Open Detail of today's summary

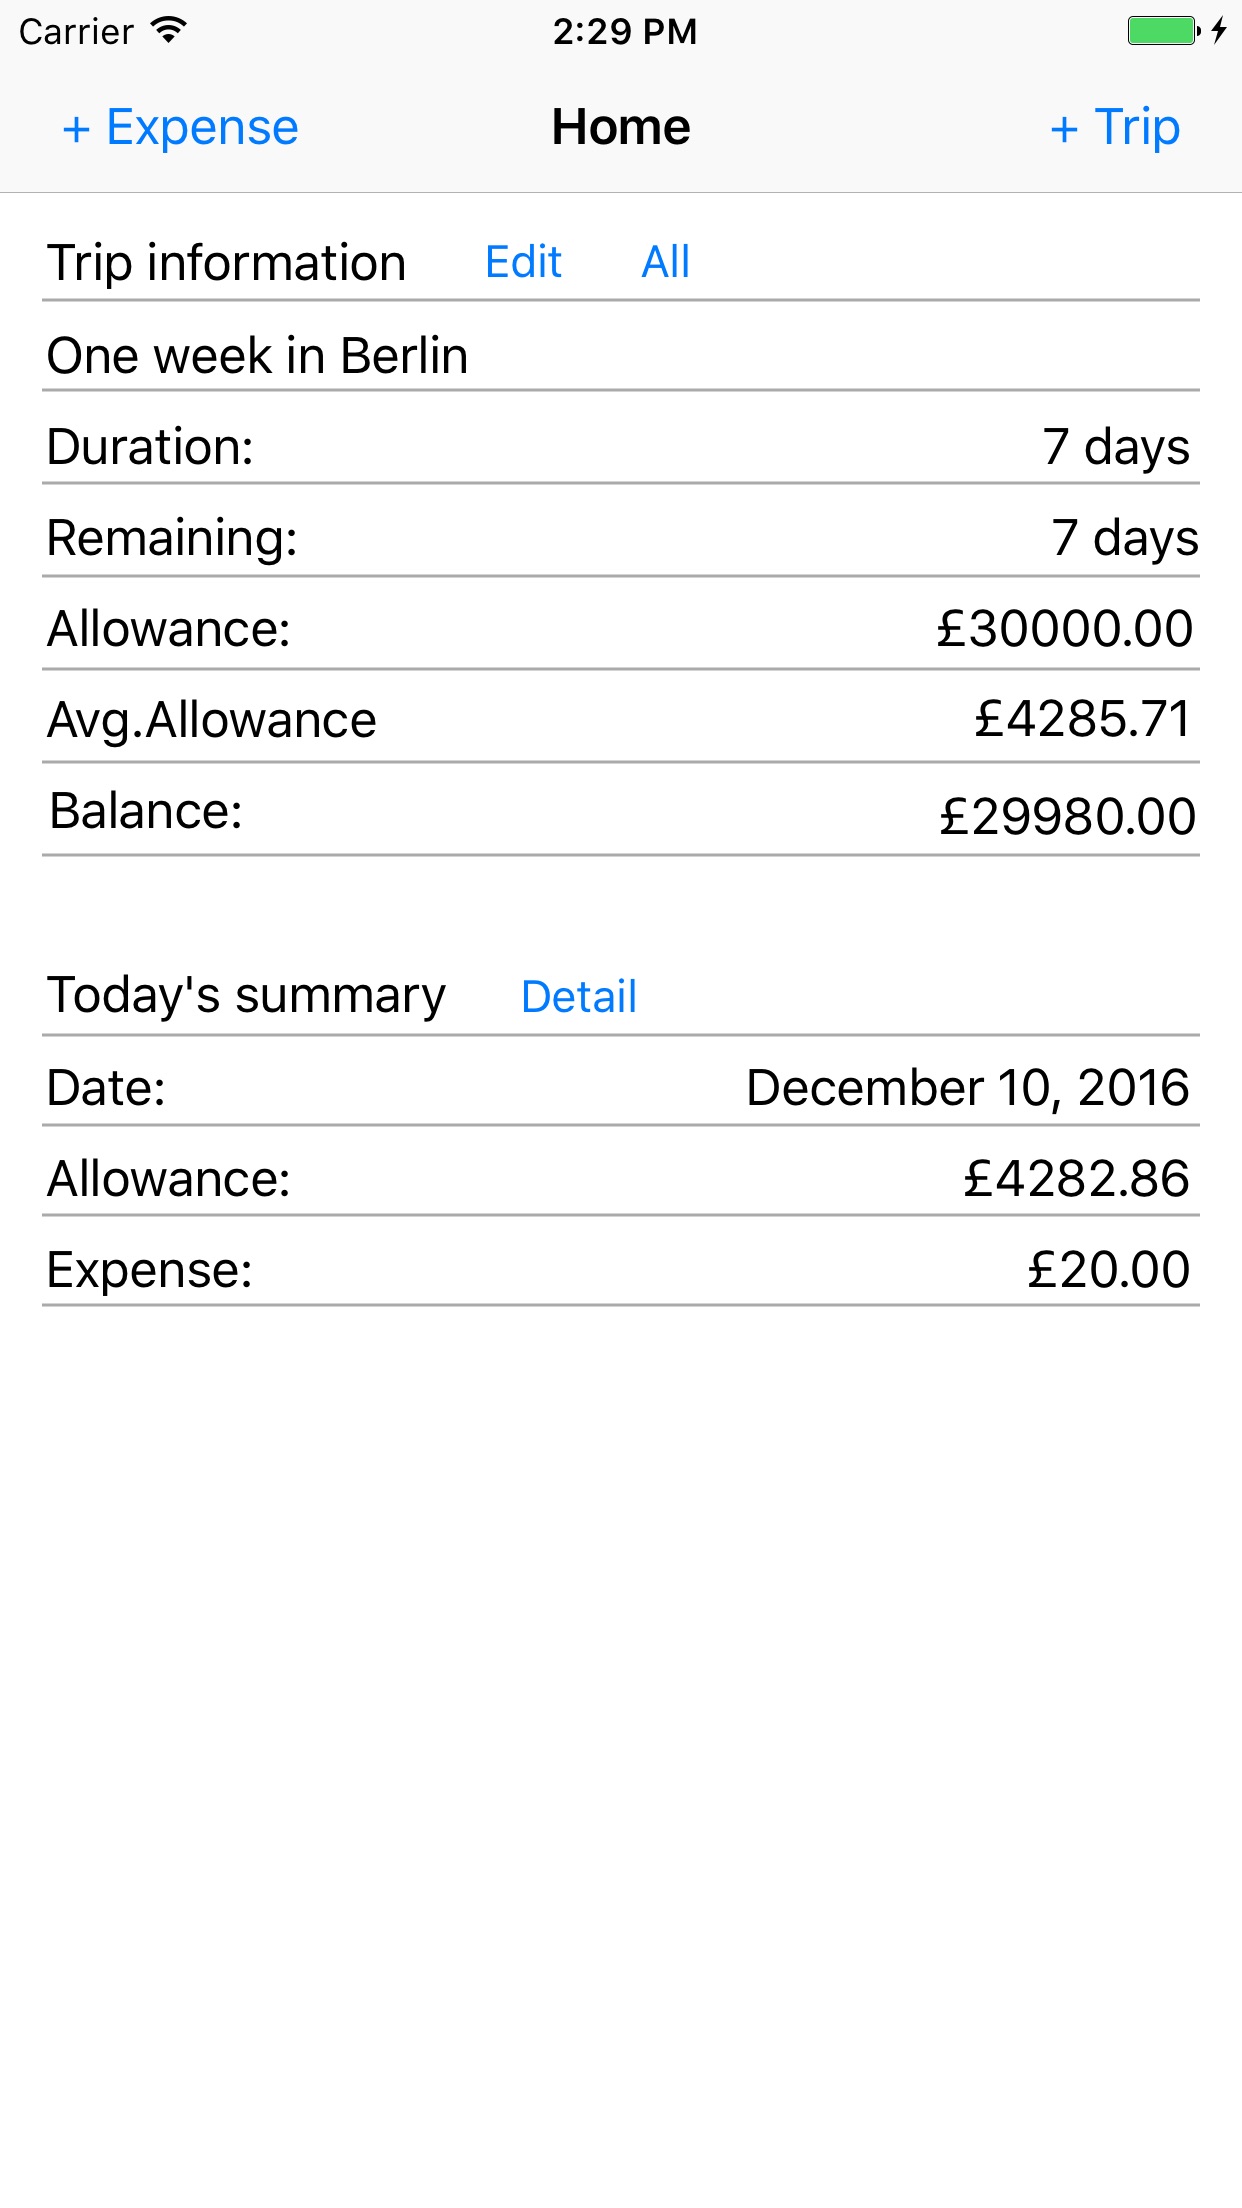coord(579,996)
